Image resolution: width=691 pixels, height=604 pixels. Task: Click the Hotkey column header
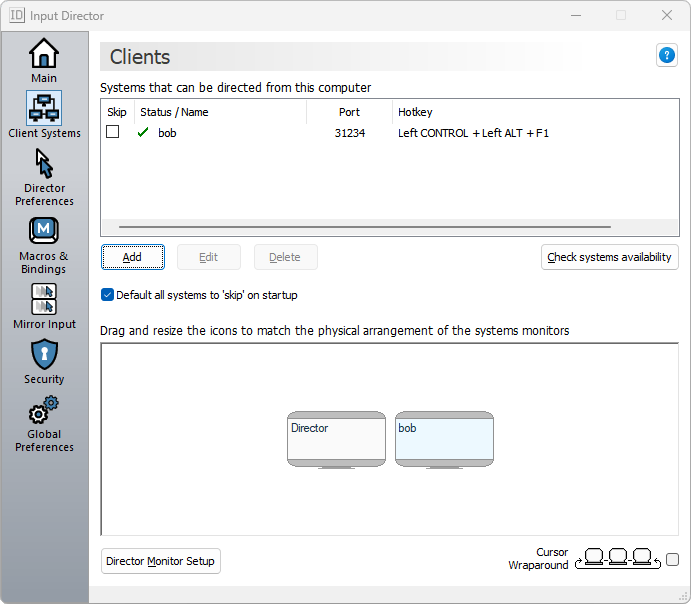(x=535, y=112)
